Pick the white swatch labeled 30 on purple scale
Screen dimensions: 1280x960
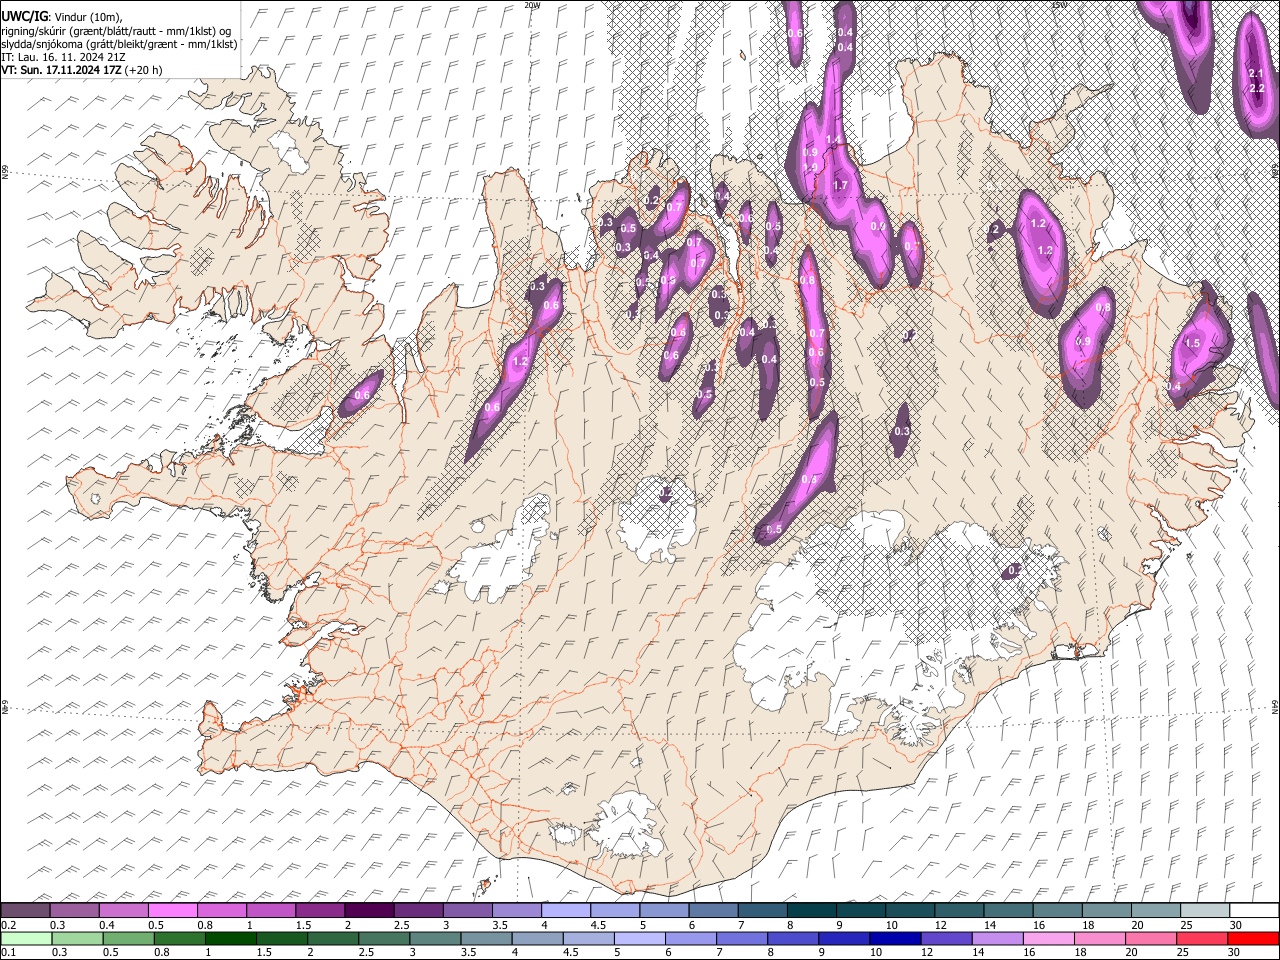pyautogui.click(x=1254, y=911)
